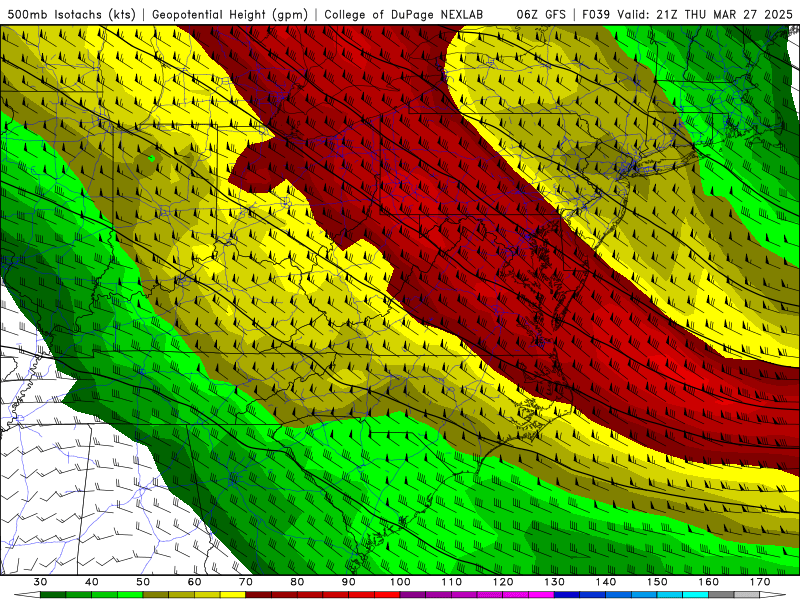Click the '90' label on the color scale

click(349, 582)
